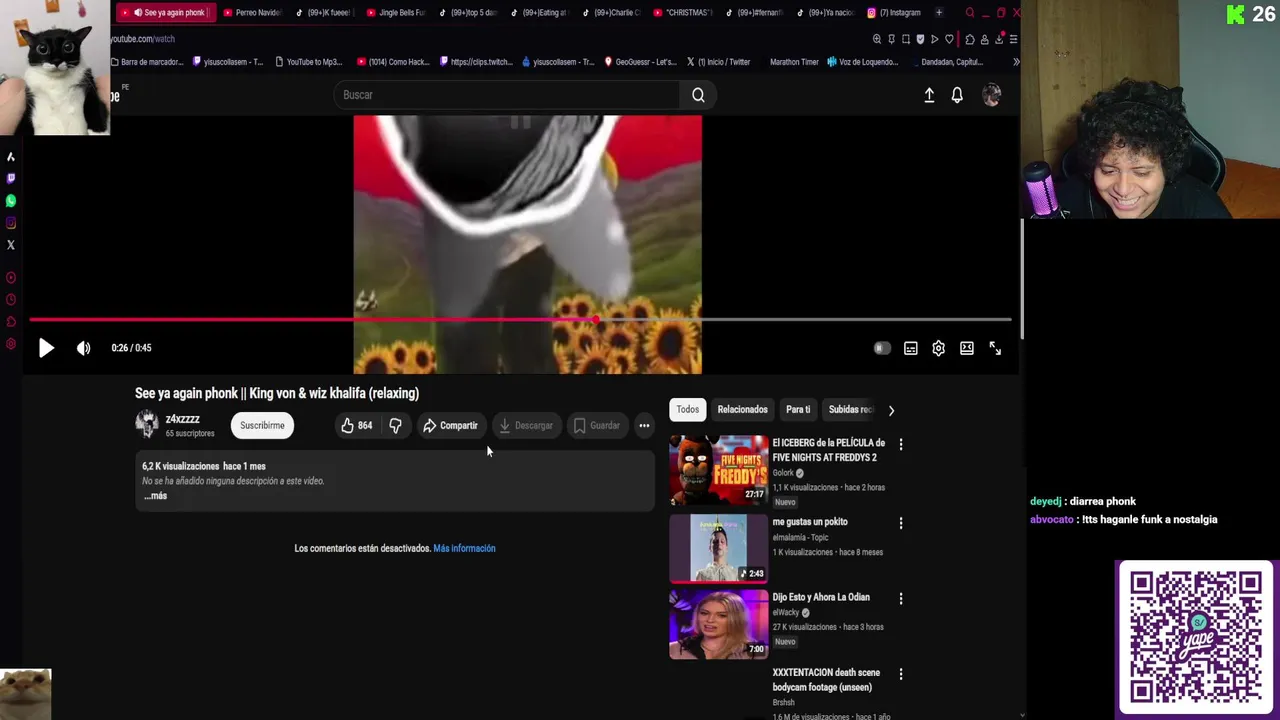Open the z4xzzzz channel avatar

click(x=147, y=425)
